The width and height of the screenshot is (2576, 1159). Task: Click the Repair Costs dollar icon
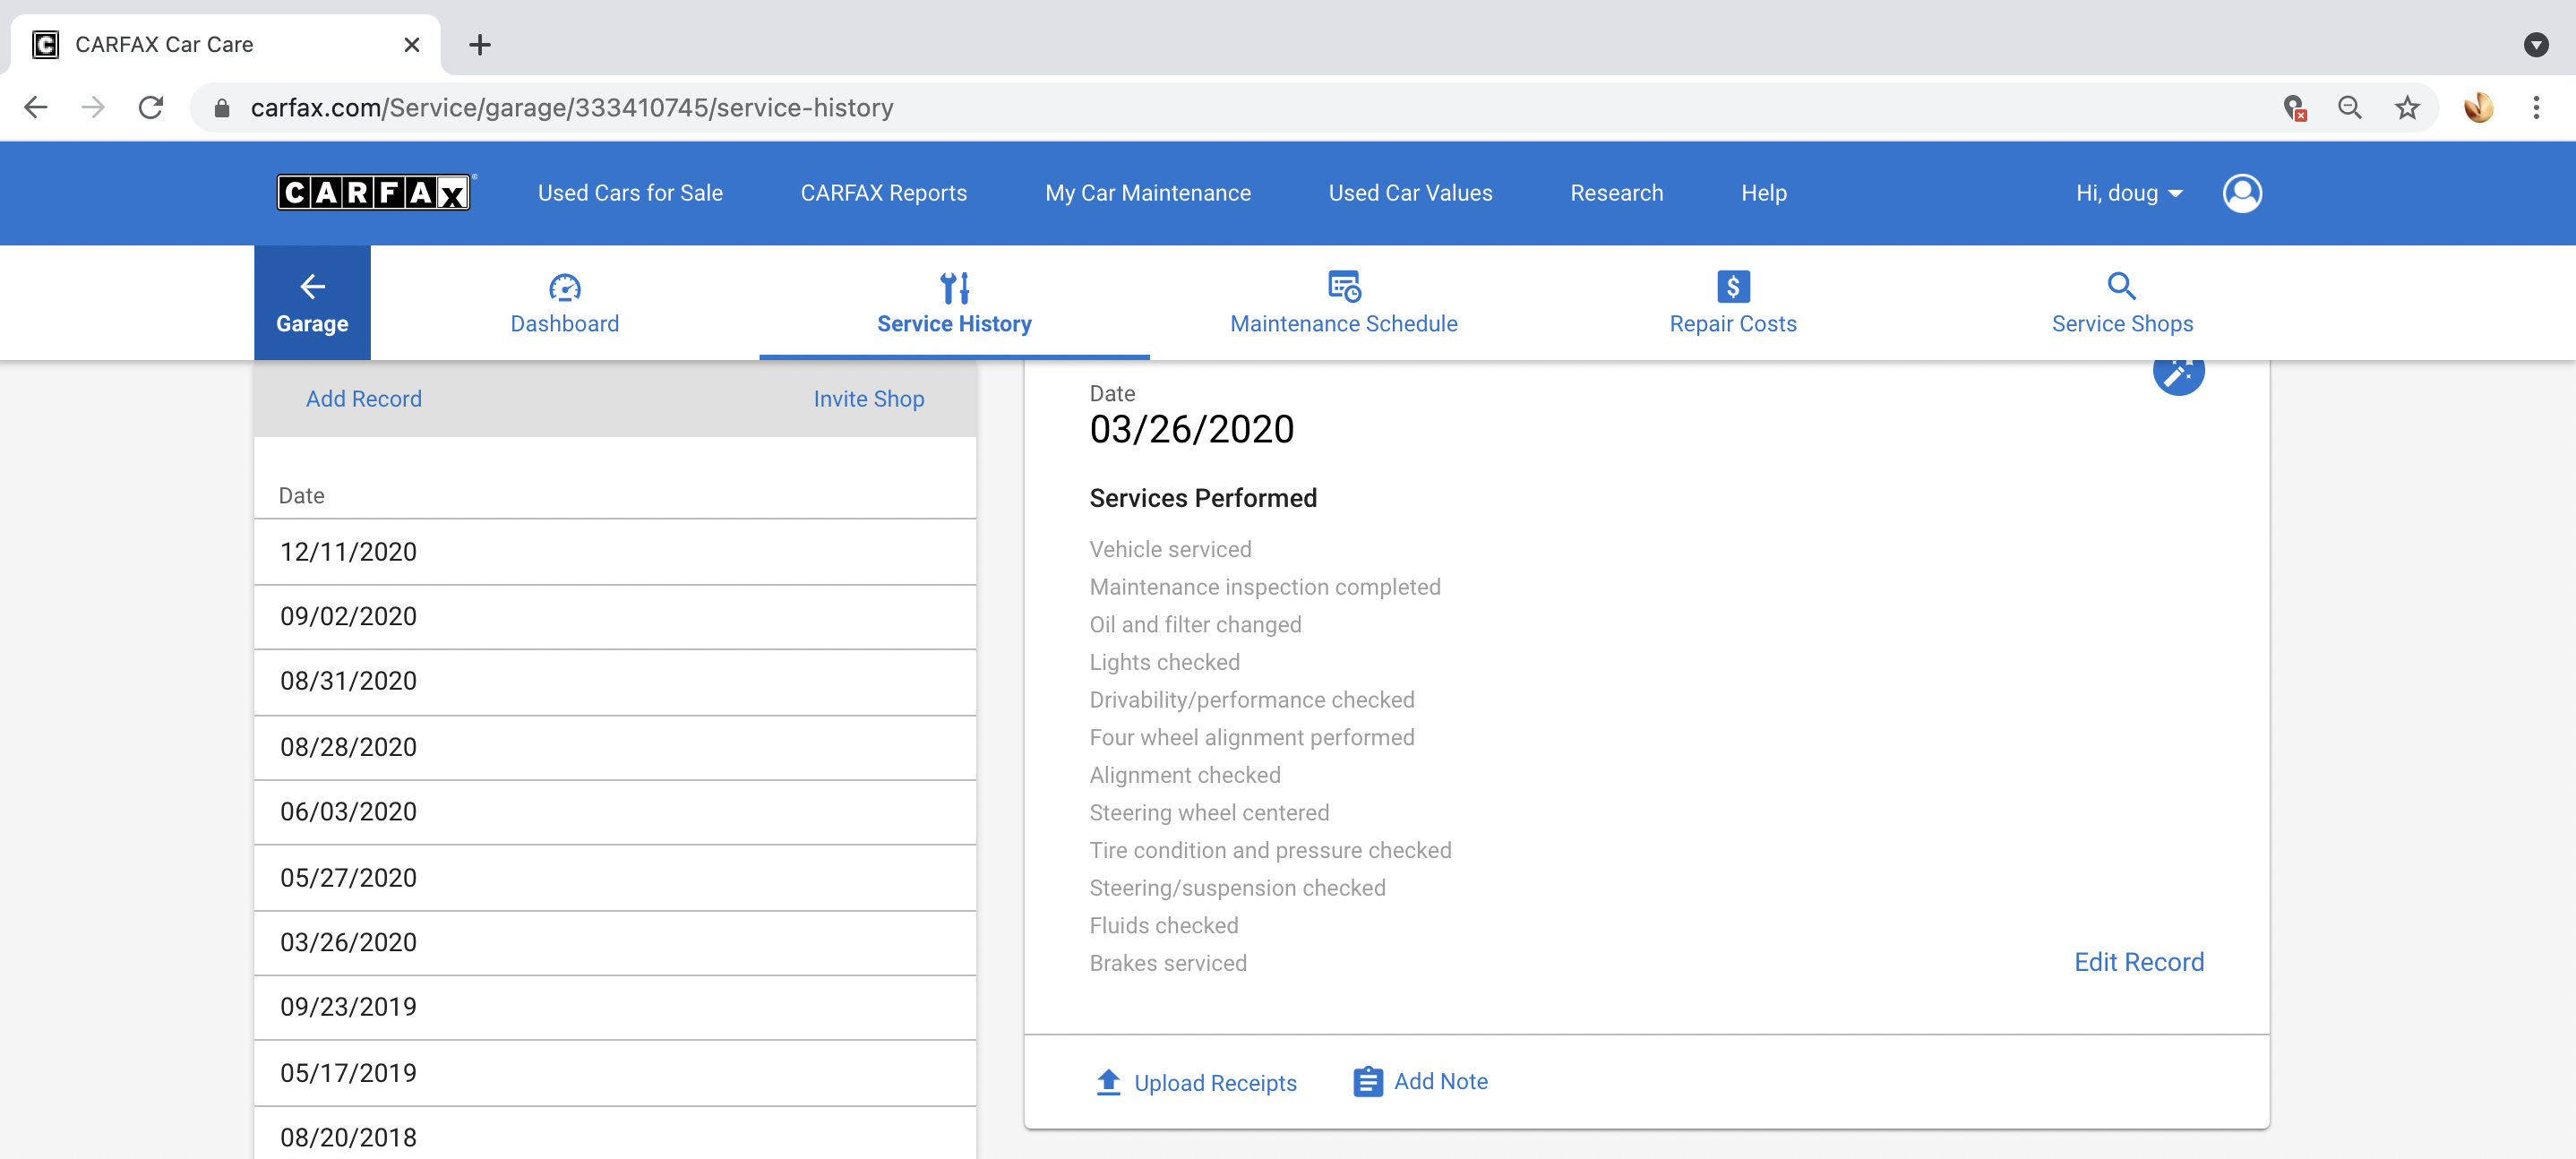(x=1733, y=286)
